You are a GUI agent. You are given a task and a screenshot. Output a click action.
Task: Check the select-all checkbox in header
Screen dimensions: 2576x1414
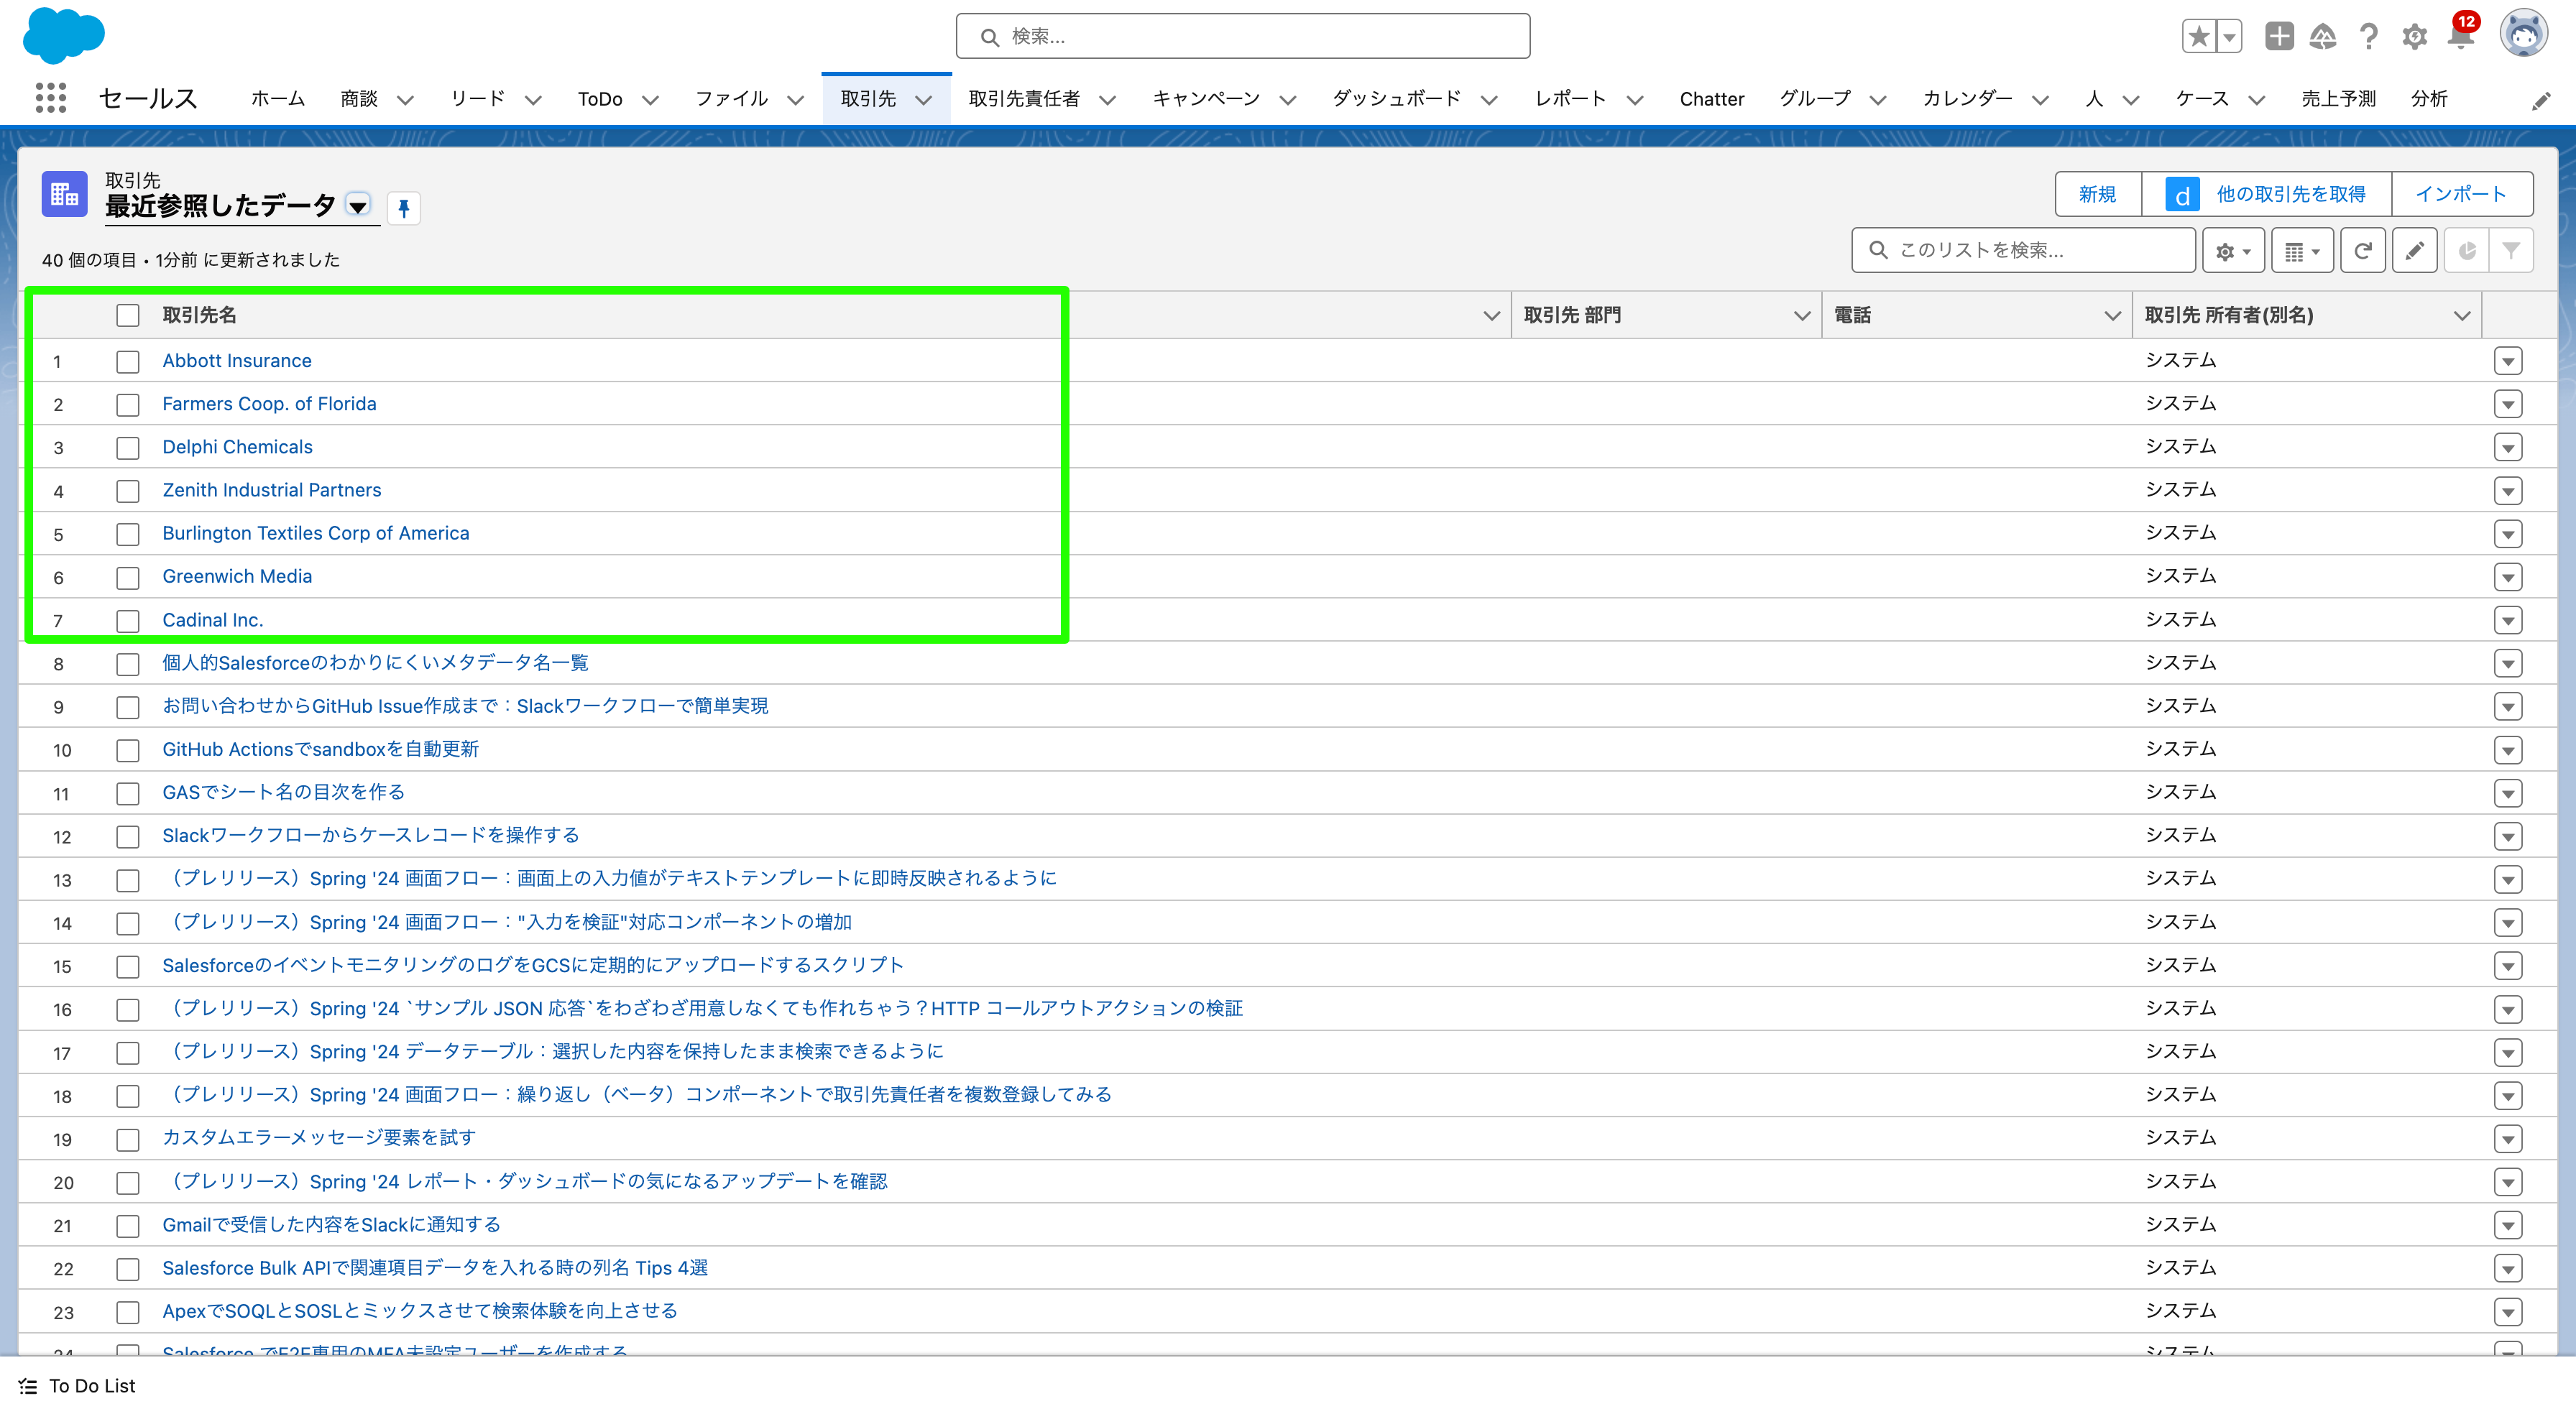pyautogui.click(x=128, y=315)
